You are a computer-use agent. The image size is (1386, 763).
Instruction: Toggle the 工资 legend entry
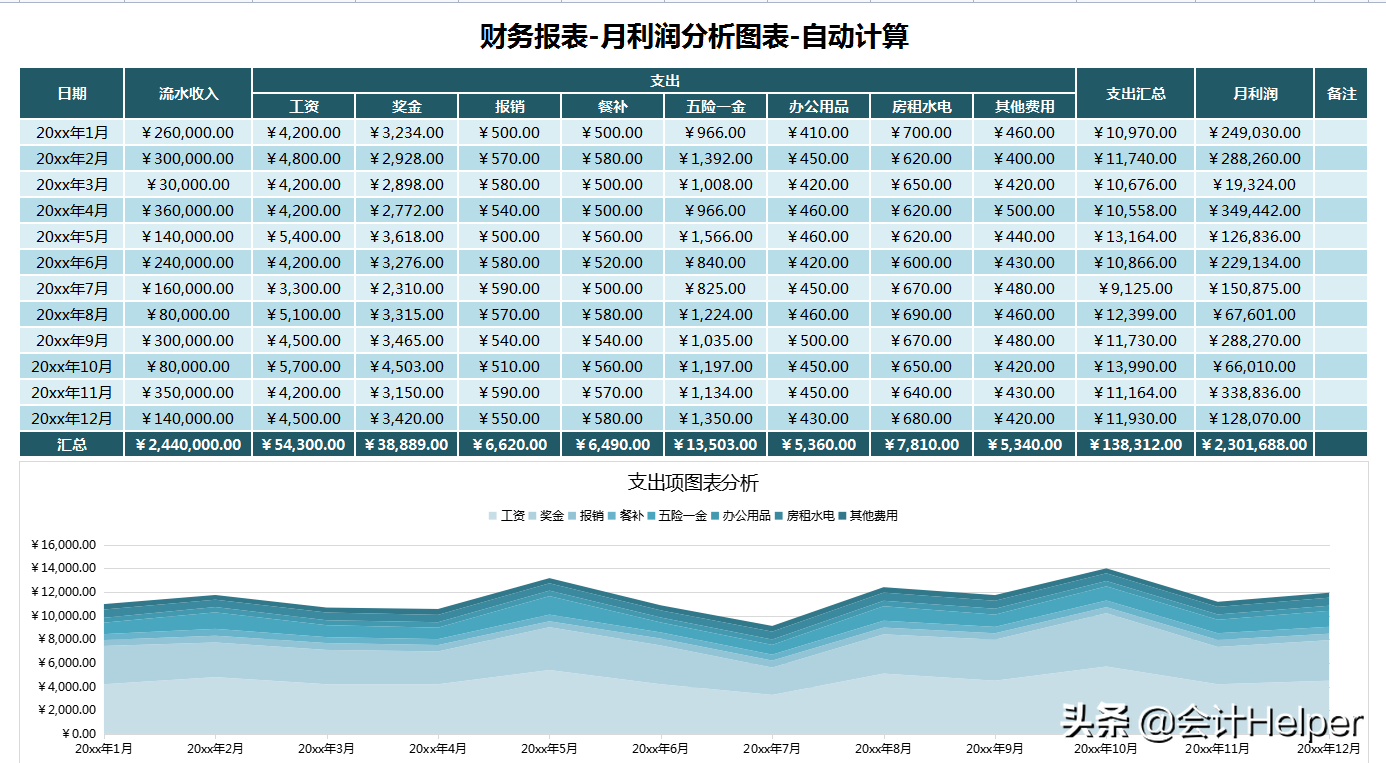pos(513,515)
